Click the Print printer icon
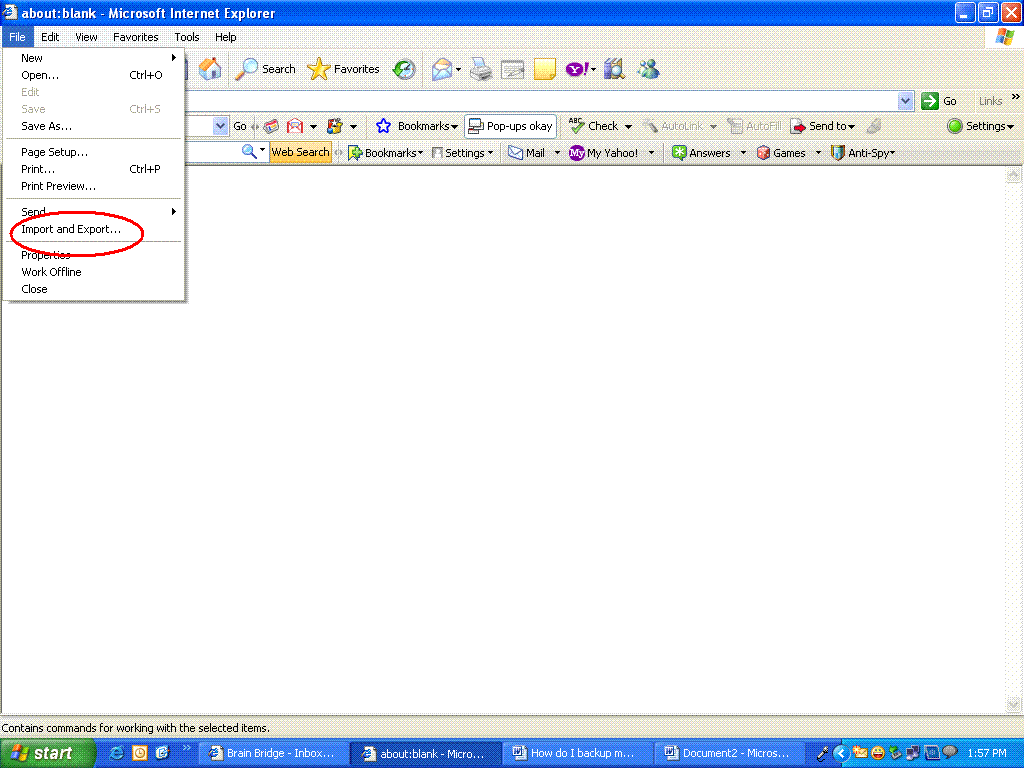Viewport: 1024px width, 768px height. [x=481, y=69]
